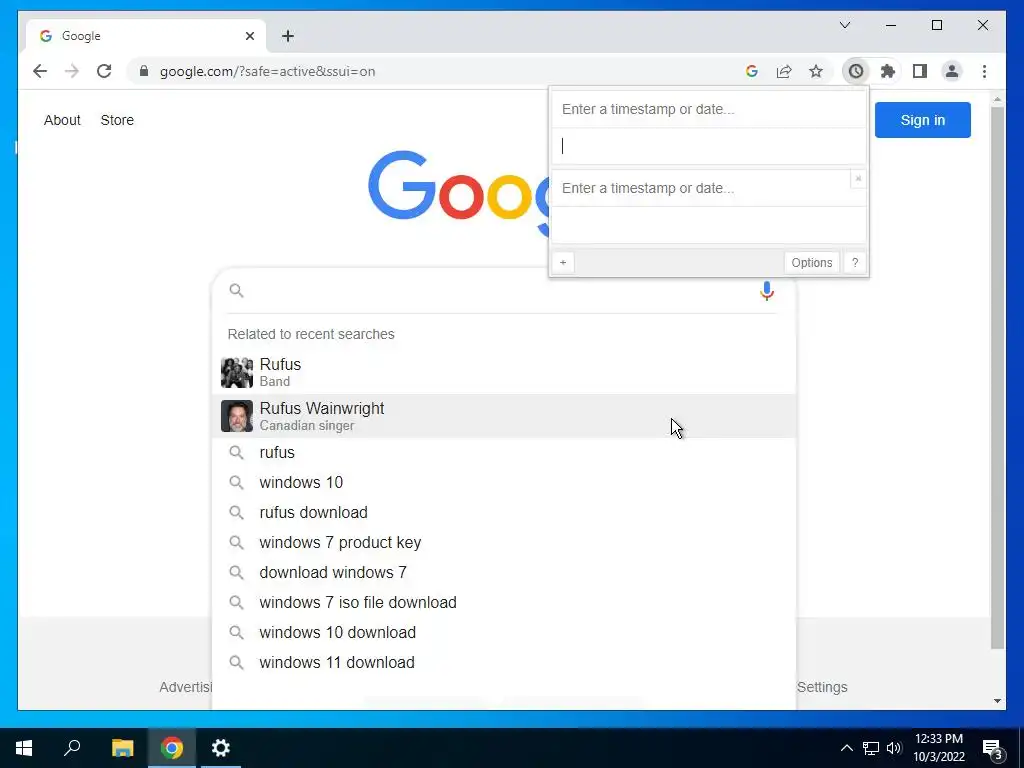This screenshot has height=768, width=1024.
Task: Click the first converter's result field
Action: (709, 146)
